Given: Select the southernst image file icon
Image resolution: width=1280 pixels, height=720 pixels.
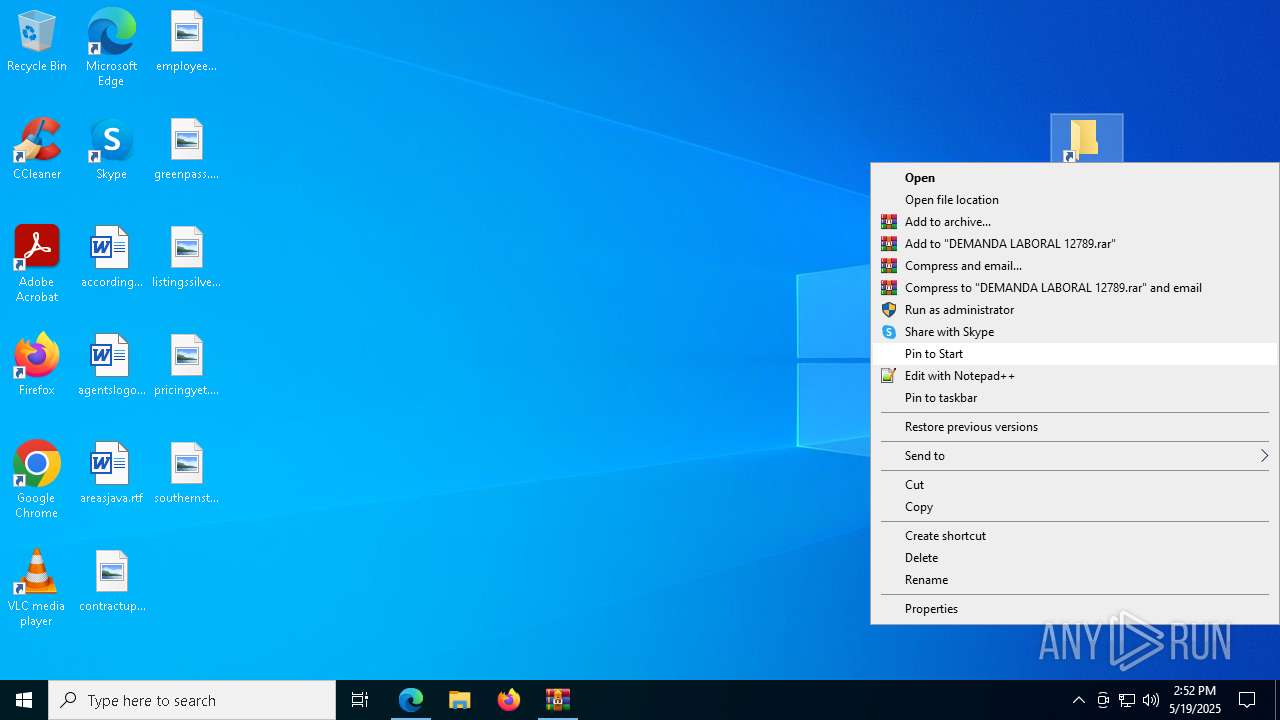Looking at the screenshot, I should point(187,474).
